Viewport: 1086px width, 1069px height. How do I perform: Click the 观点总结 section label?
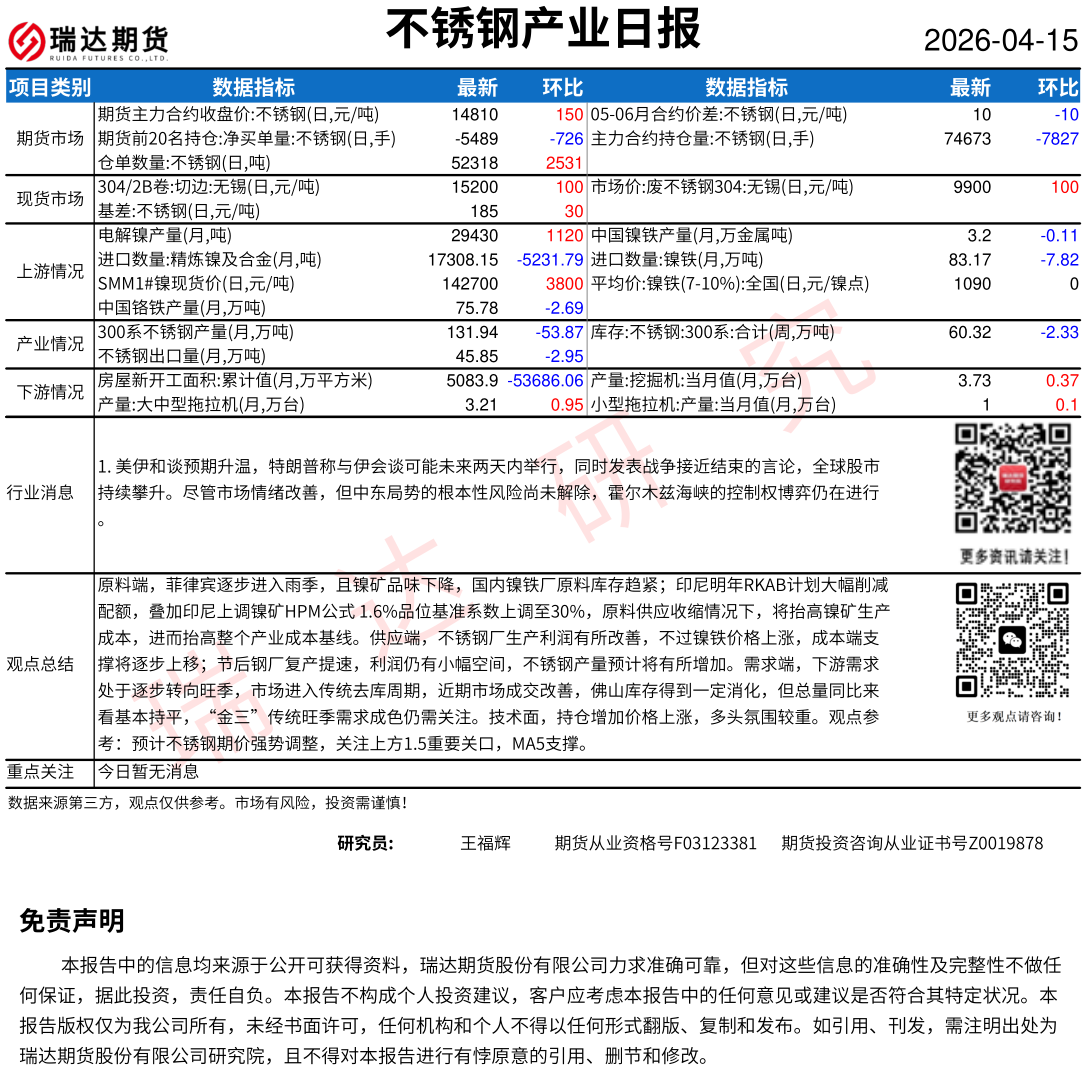[40, 664]
